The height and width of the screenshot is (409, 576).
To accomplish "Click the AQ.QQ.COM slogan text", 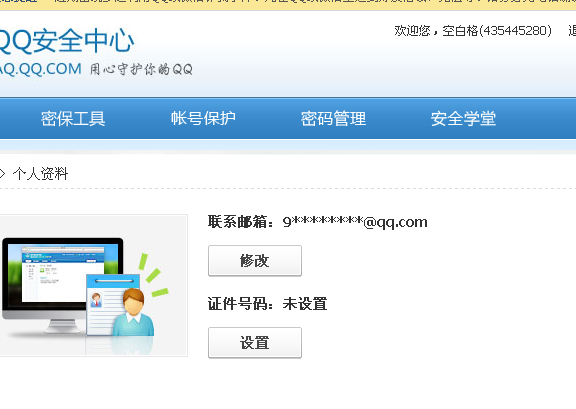I will coord(96,69).
